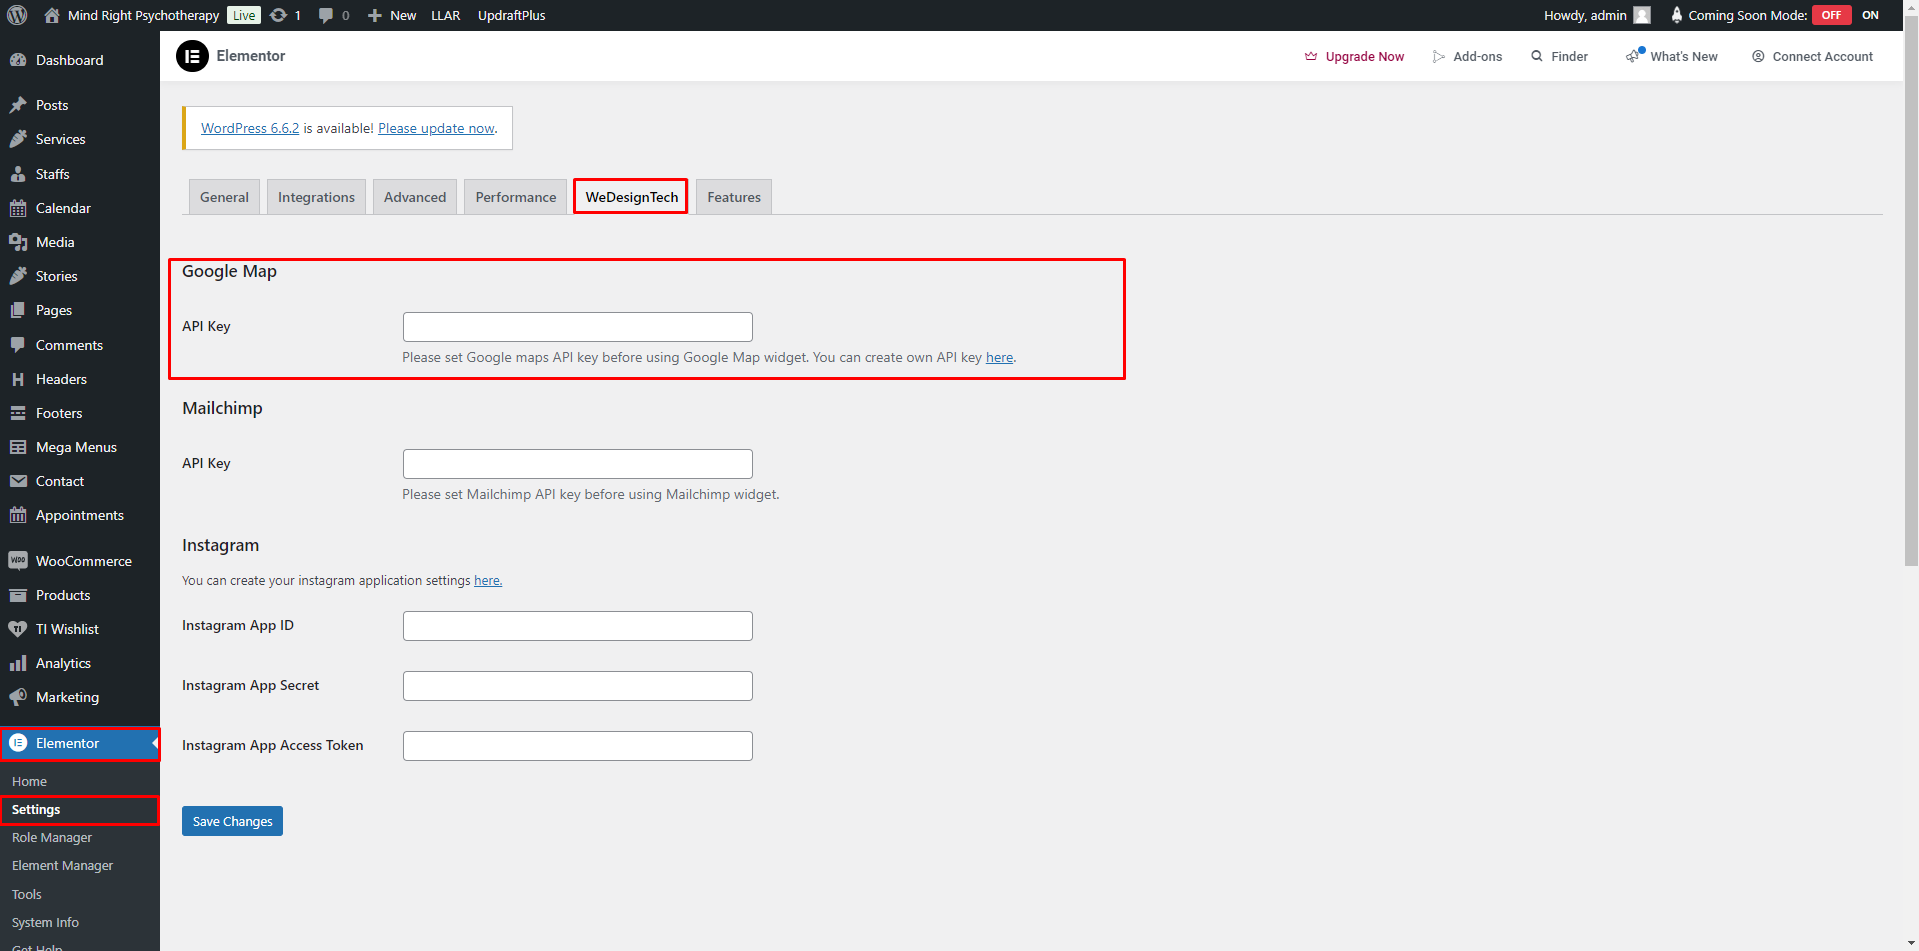
Task: Open the TI Wishlist menu item
Action: [x=80, y=629]
